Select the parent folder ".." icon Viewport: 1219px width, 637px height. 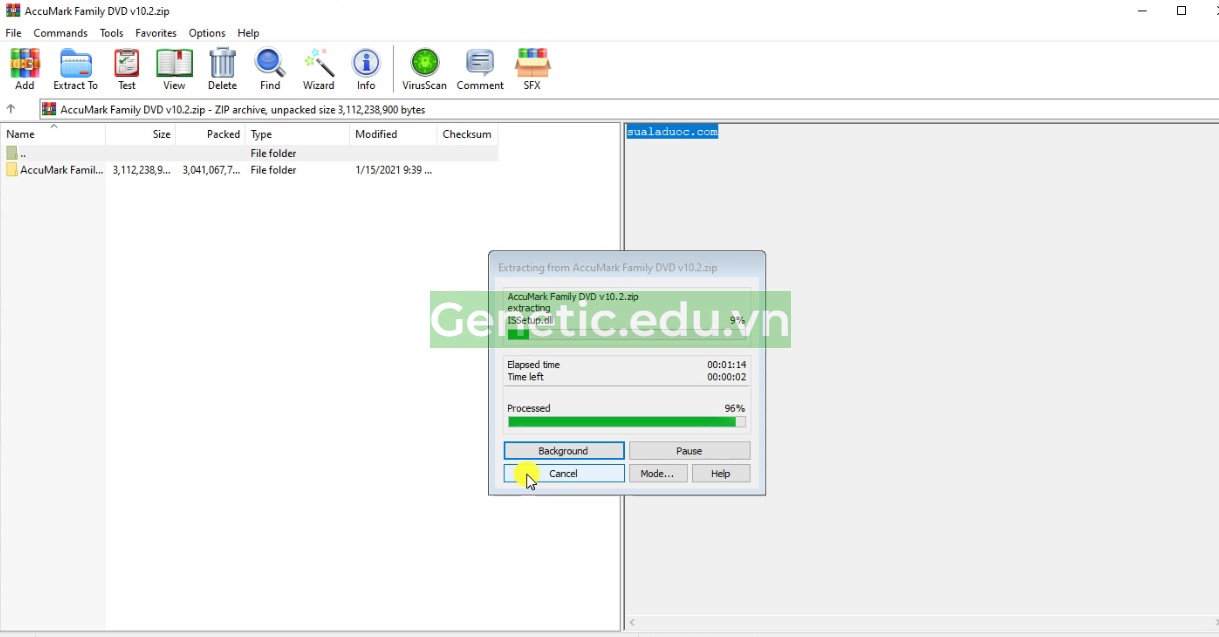(12, 153)
